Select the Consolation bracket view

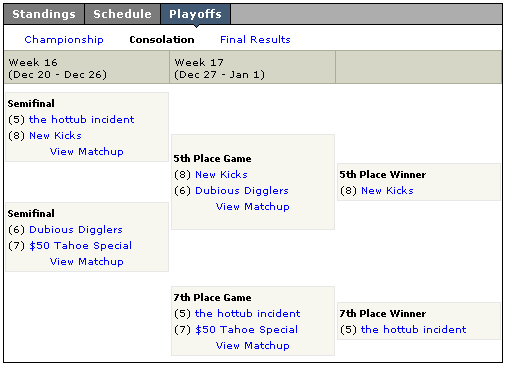coord(162,40)
